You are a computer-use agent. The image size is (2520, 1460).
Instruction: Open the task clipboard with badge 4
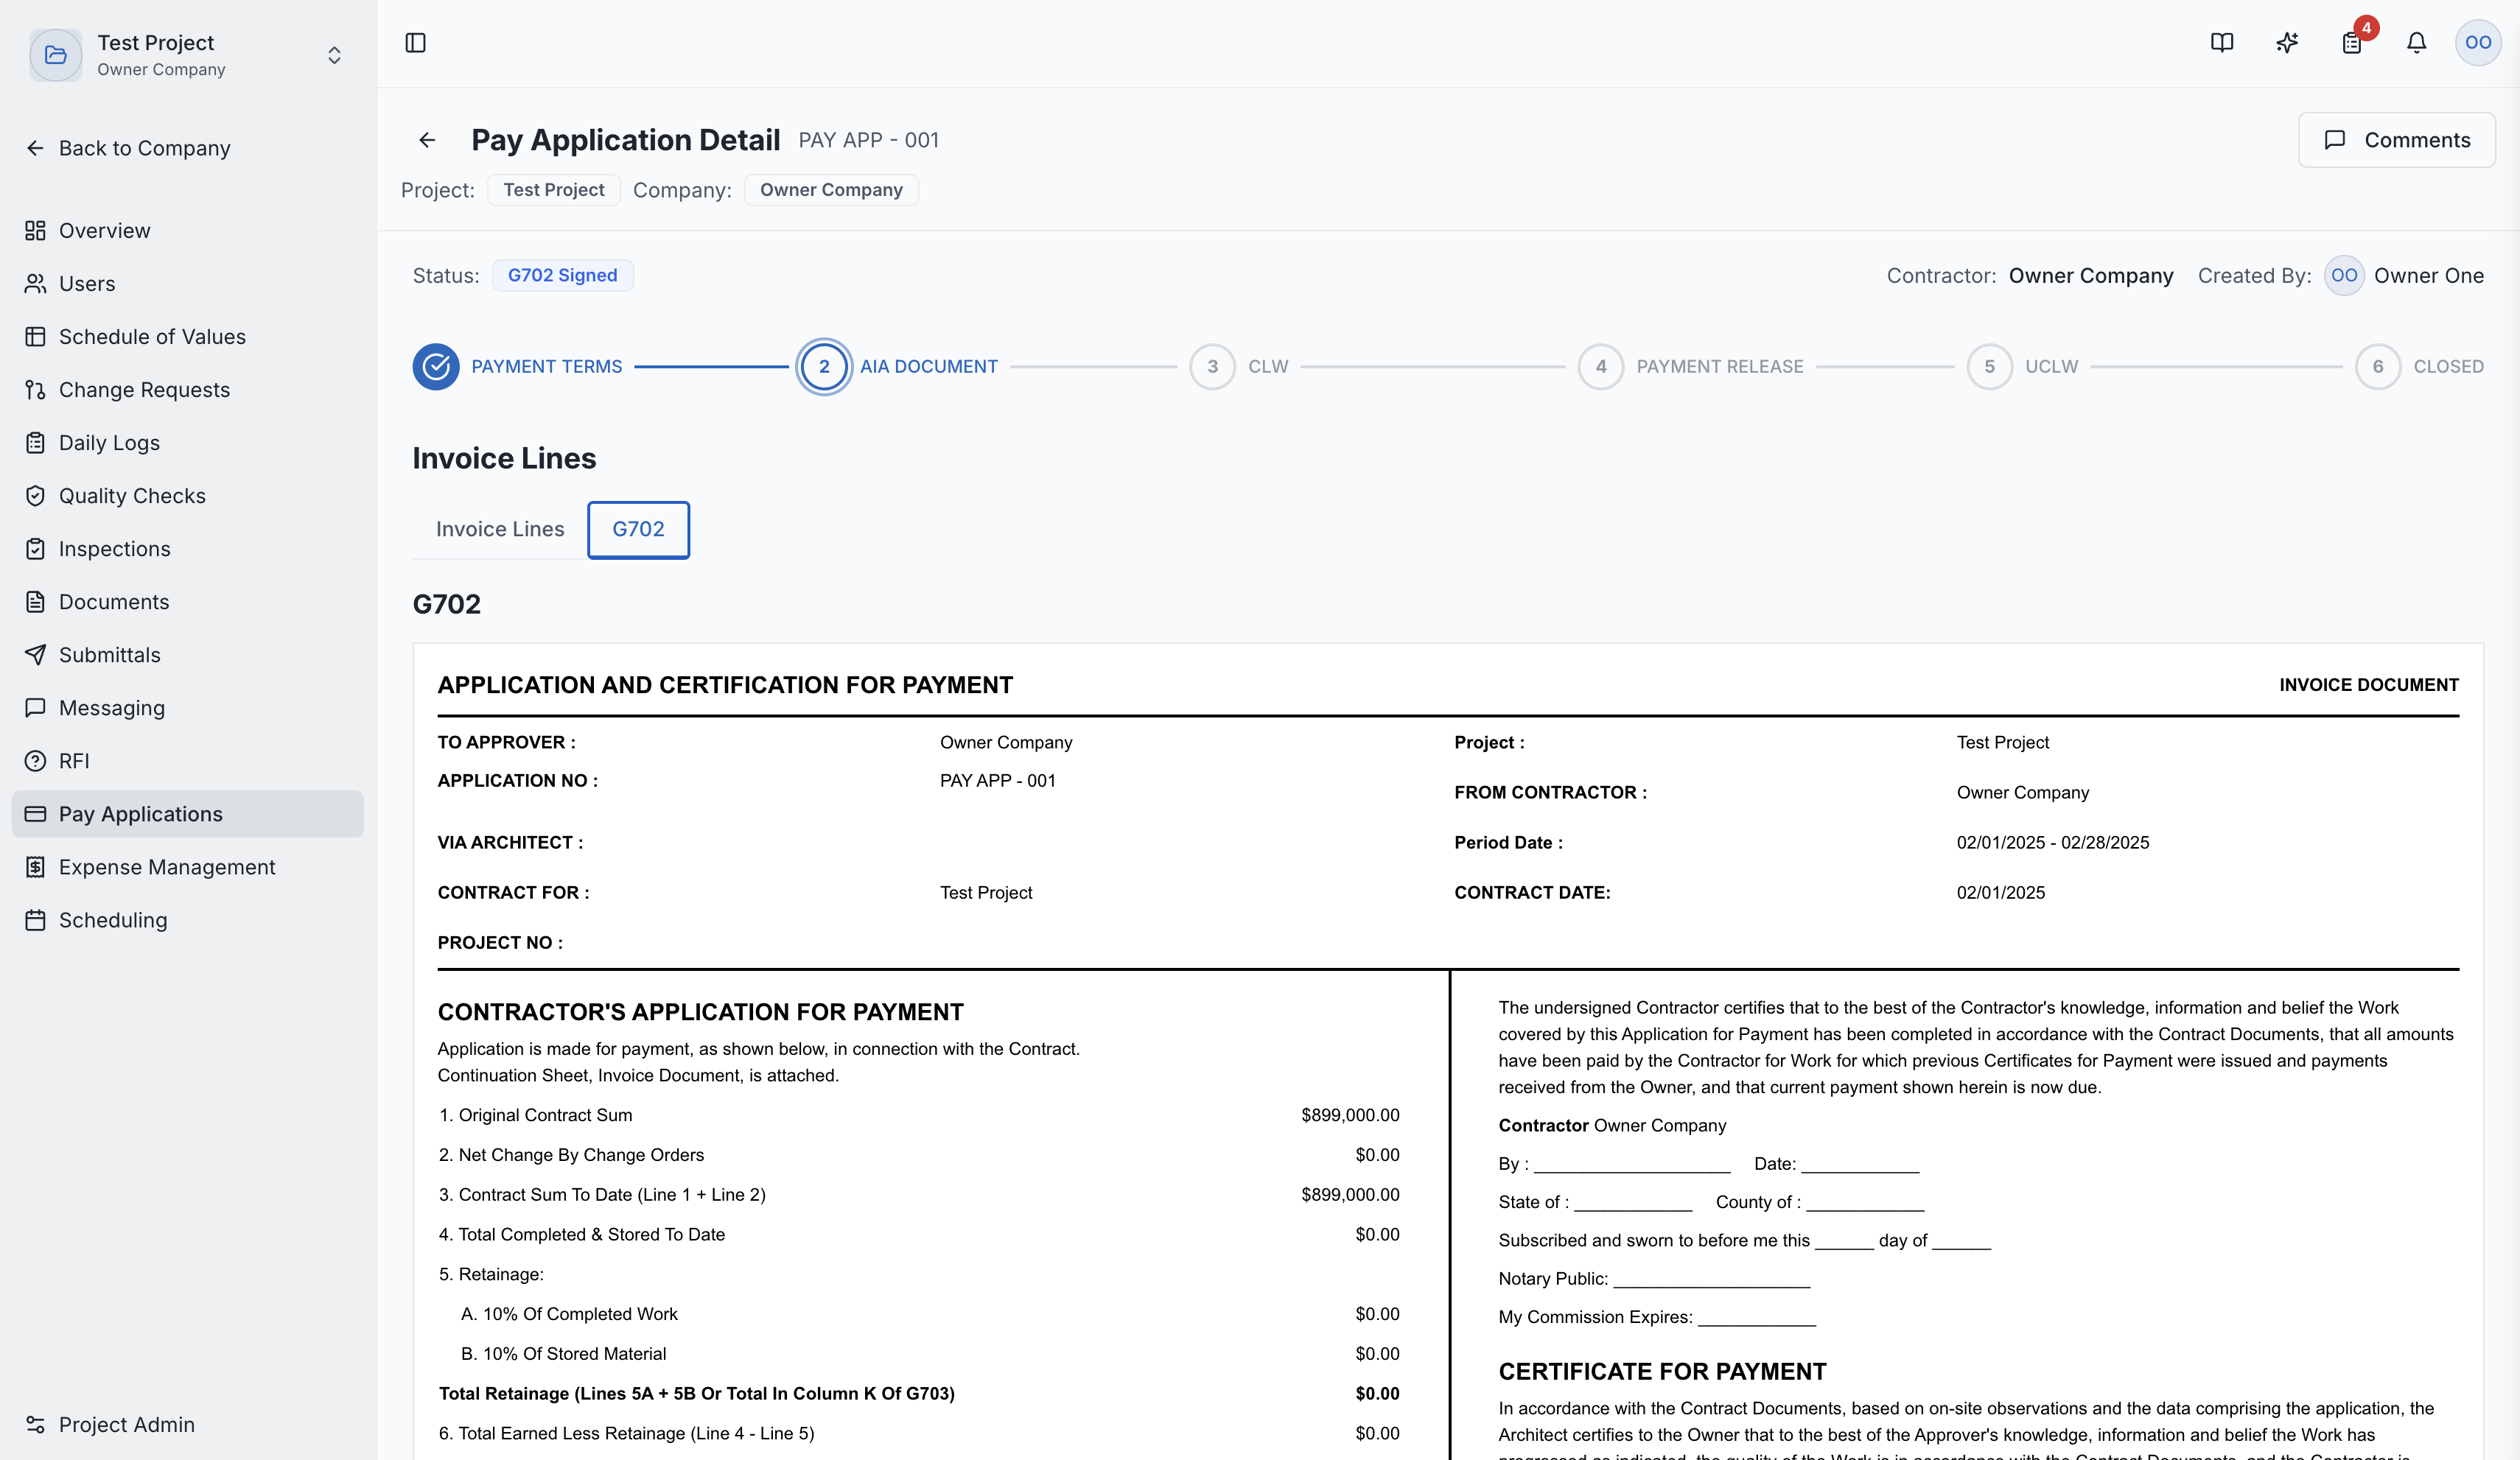coord(2352,43)
